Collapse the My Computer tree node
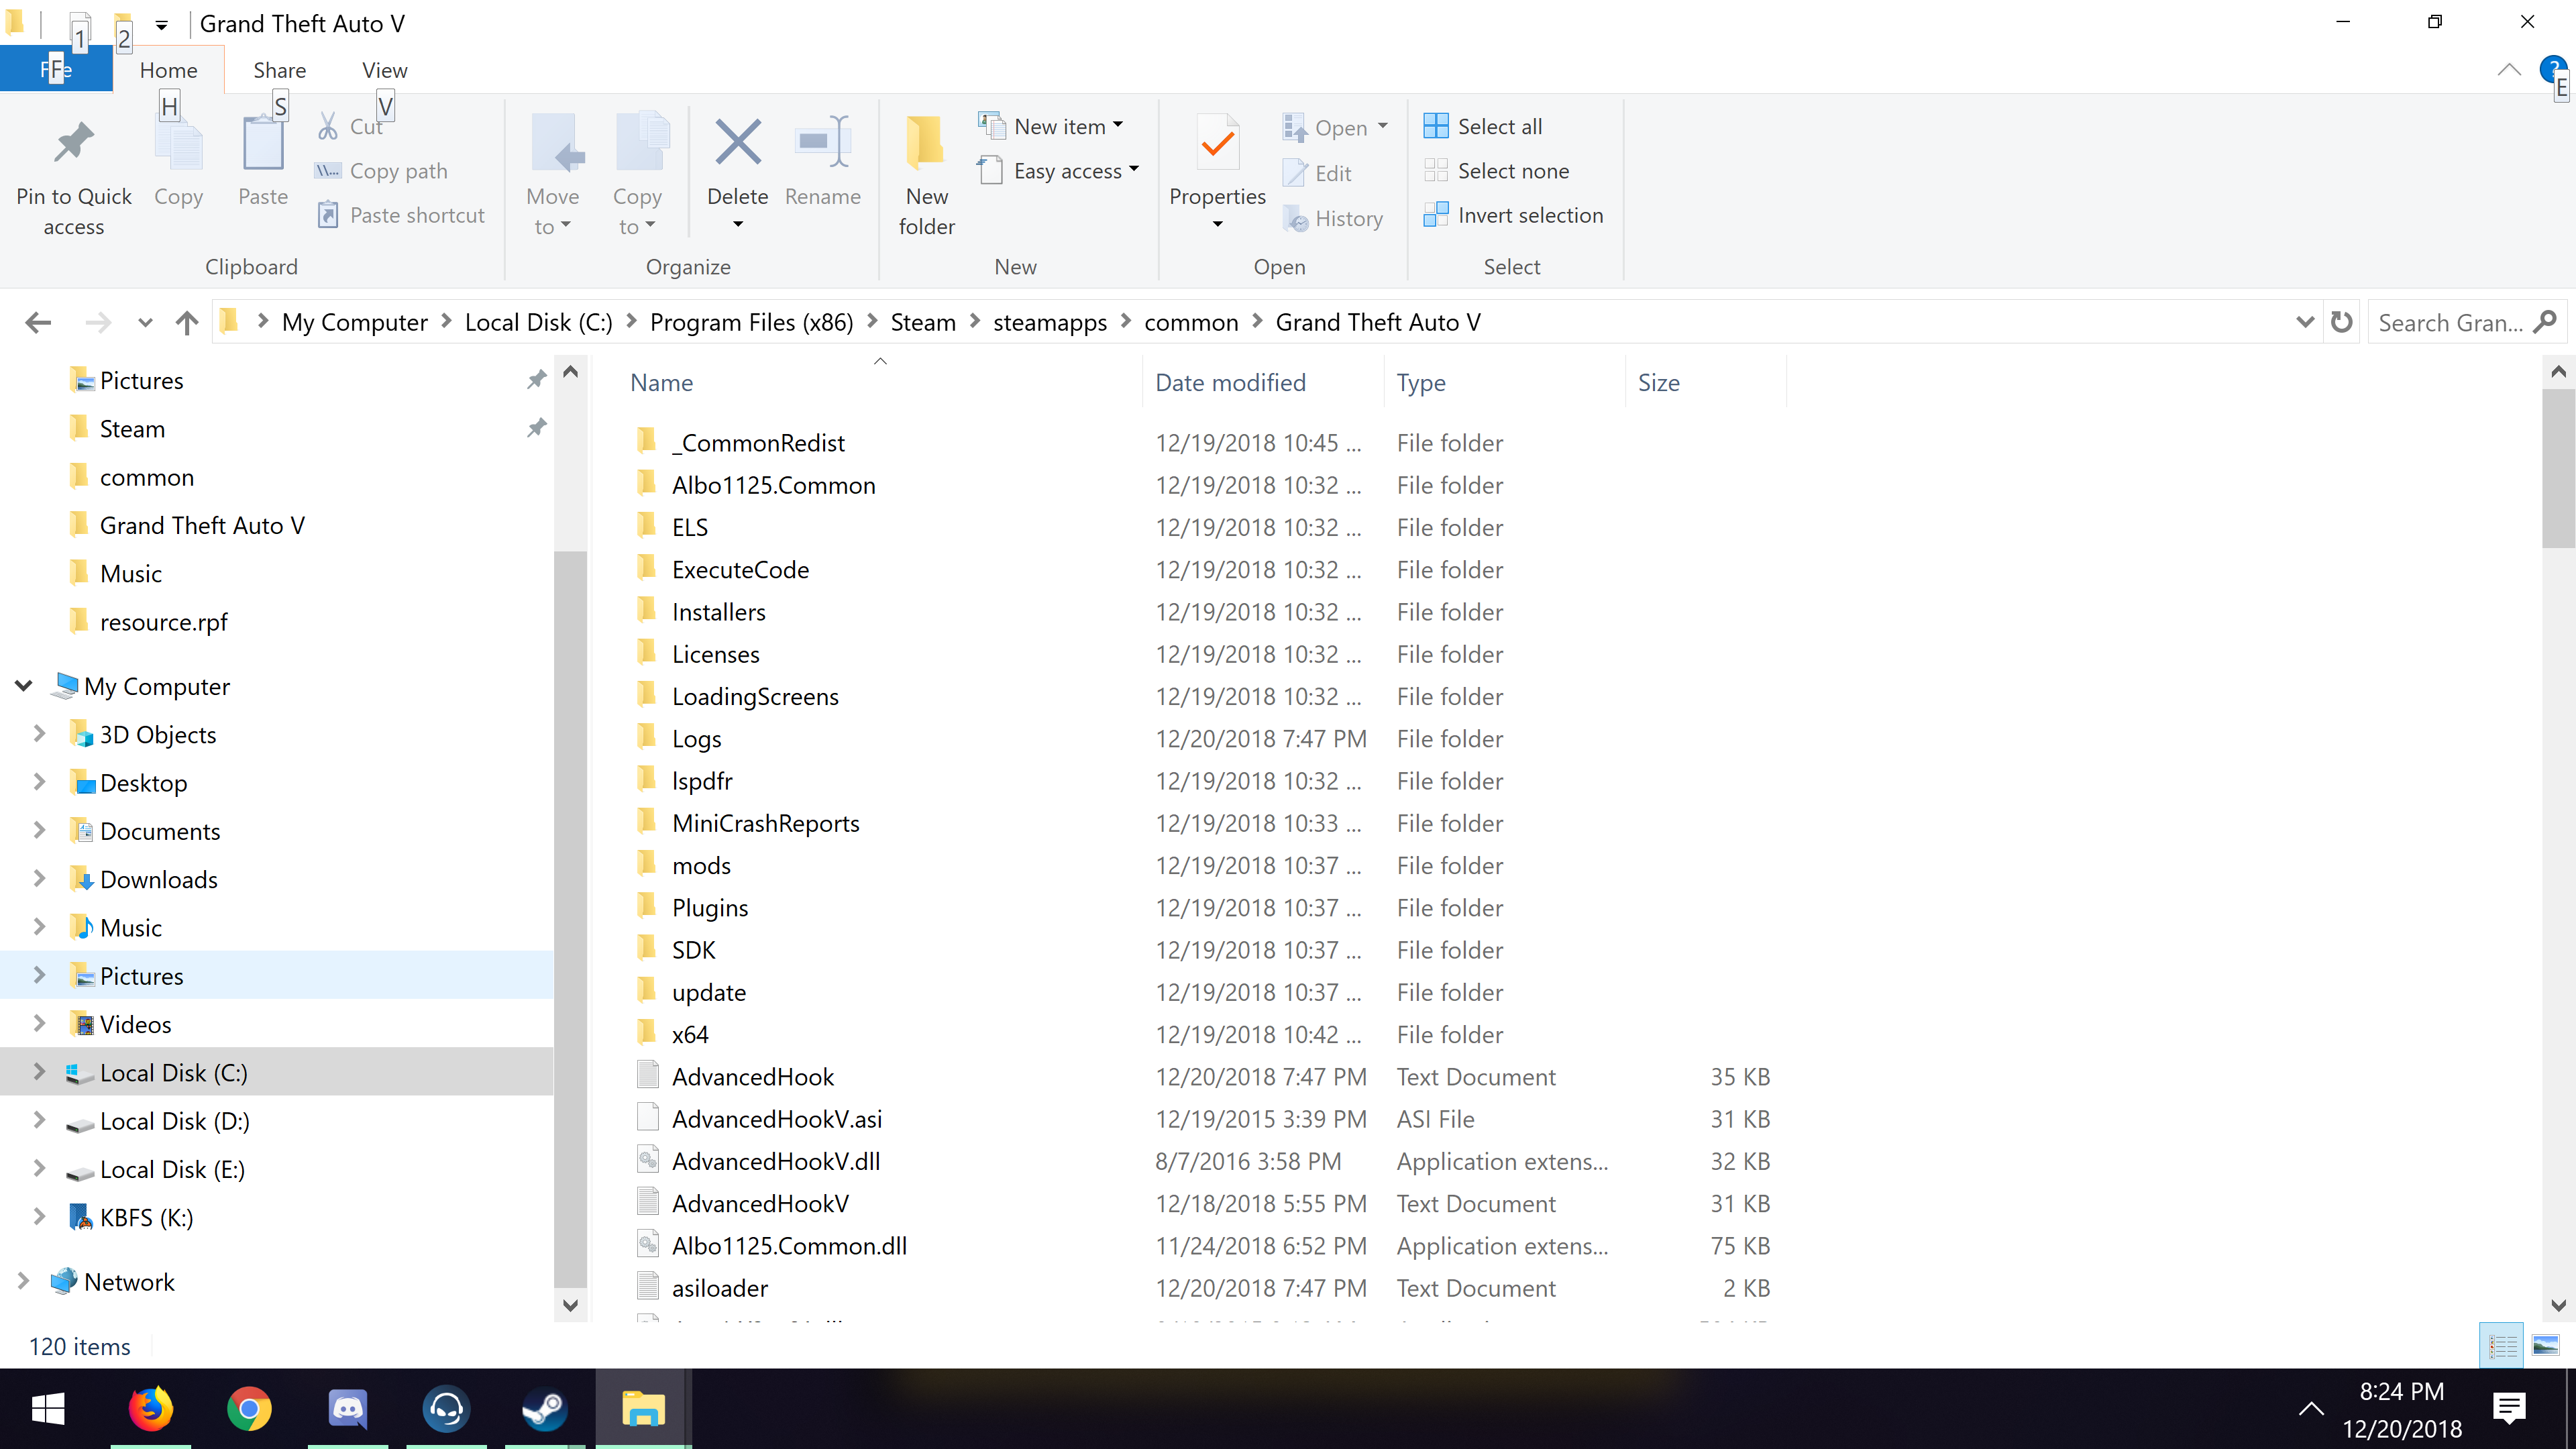2576x1449 pixels. coord(24,686)
